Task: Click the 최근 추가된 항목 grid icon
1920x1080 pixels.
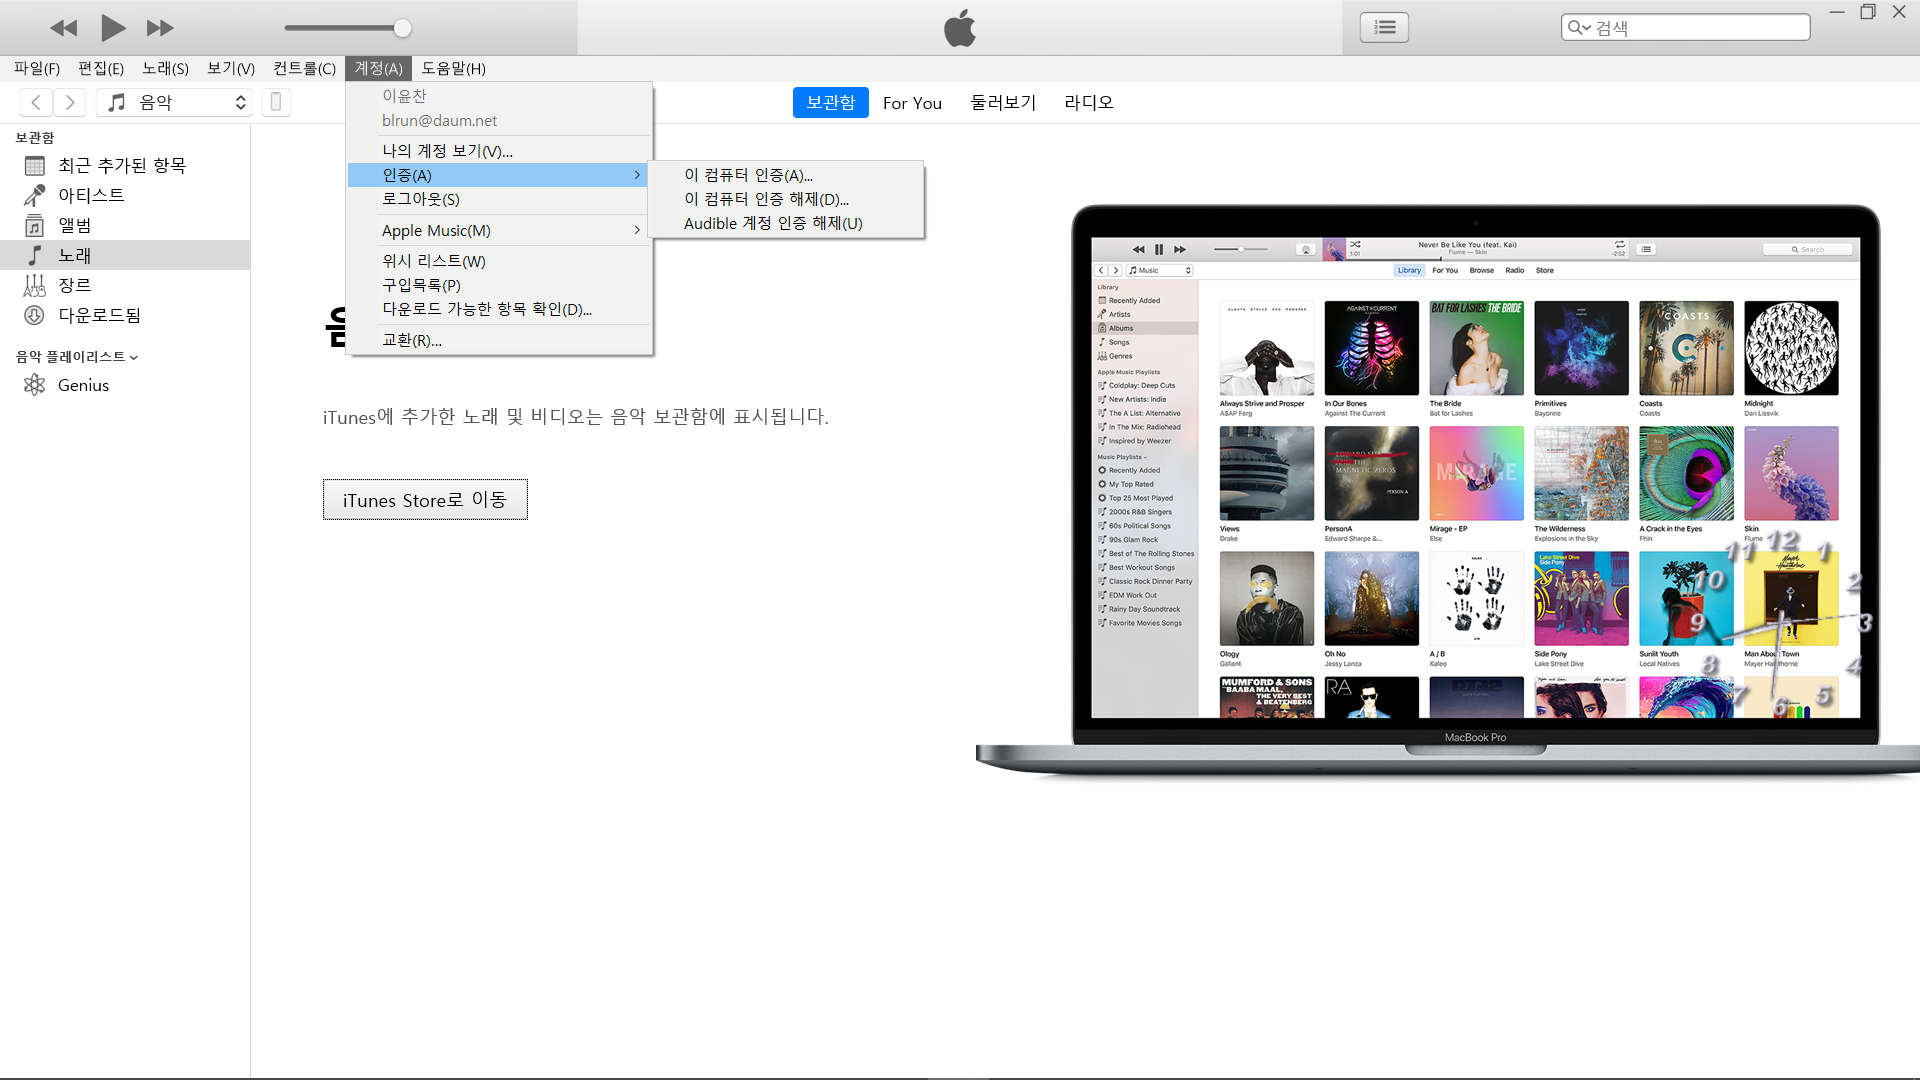Action: (x=35, y=165)
